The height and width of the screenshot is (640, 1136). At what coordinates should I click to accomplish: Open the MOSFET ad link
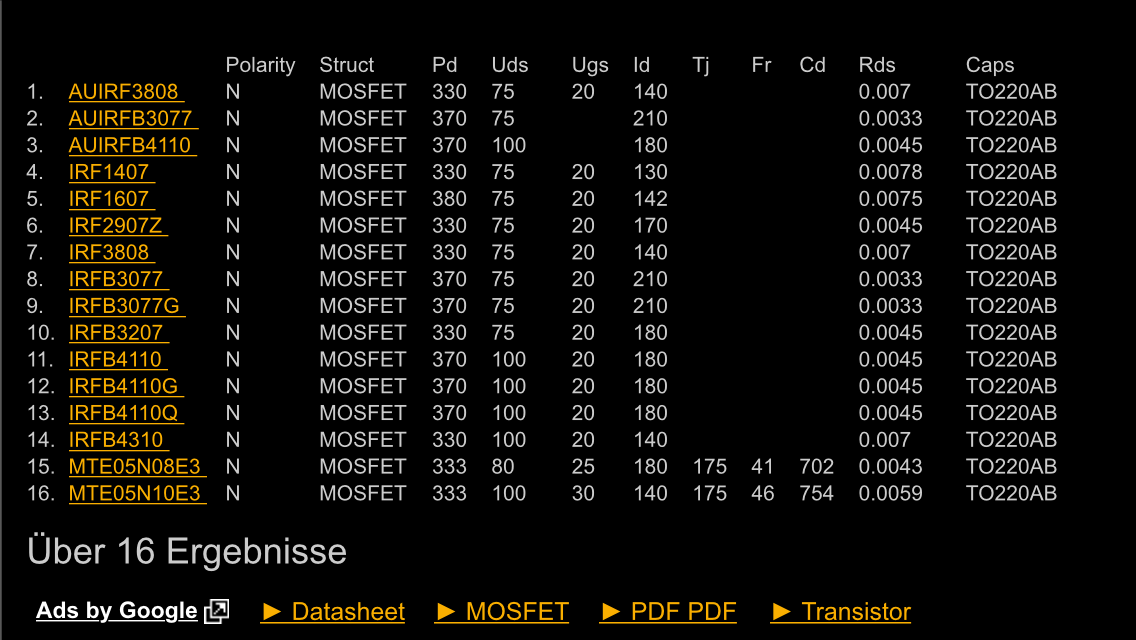503,612
